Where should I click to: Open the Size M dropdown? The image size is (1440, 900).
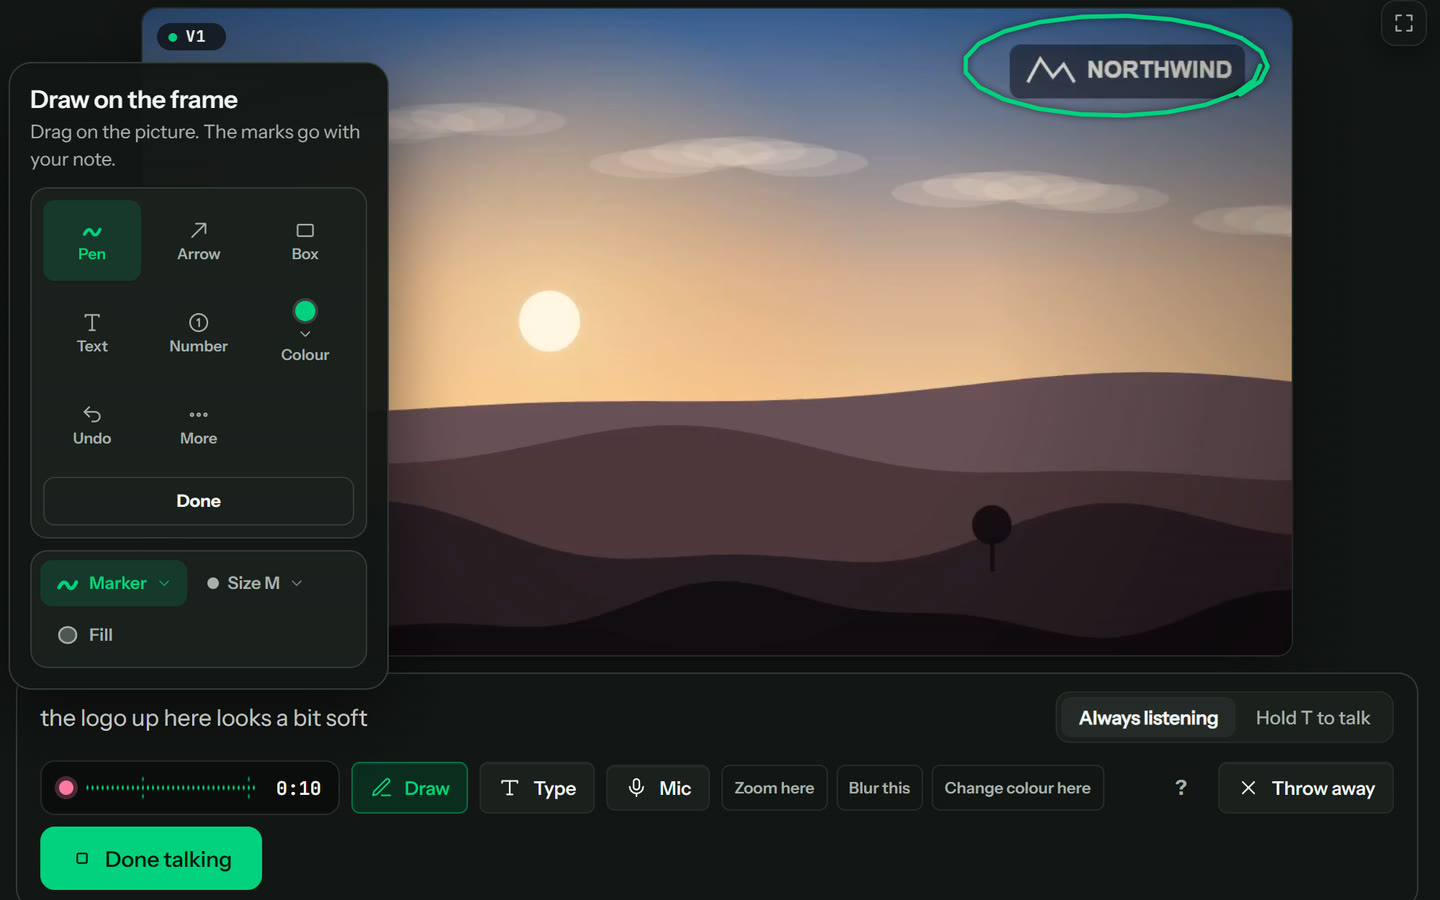pyautogui.click(x=254, y=583)
